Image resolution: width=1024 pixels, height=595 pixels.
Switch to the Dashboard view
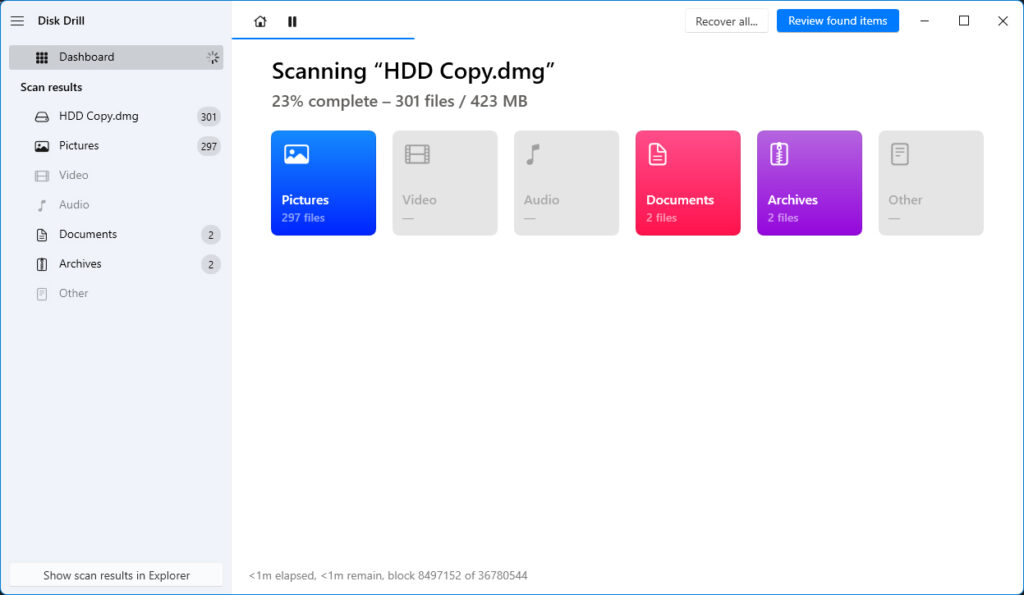pyautogui.click(x=85, y=57)
